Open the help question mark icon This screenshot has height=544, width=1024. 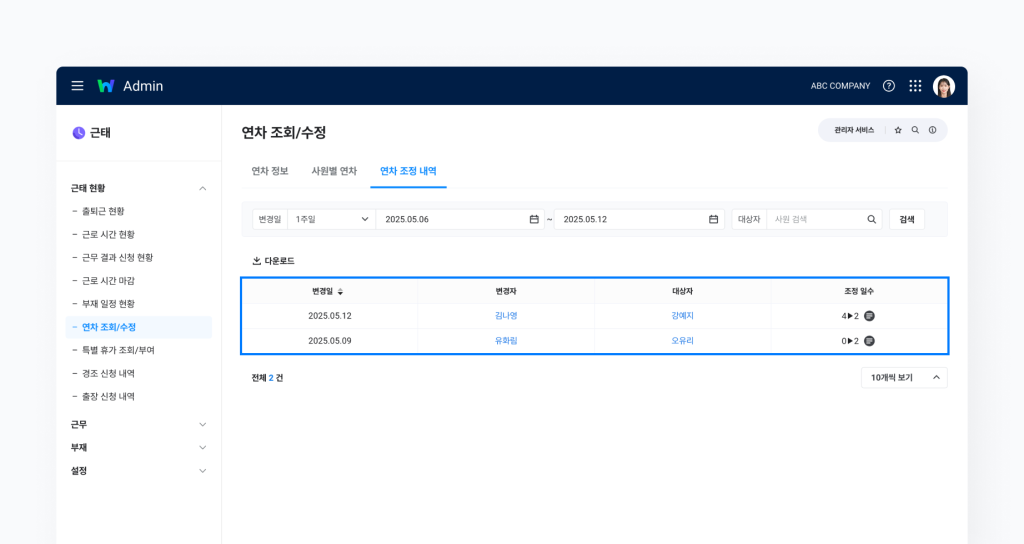889,86
